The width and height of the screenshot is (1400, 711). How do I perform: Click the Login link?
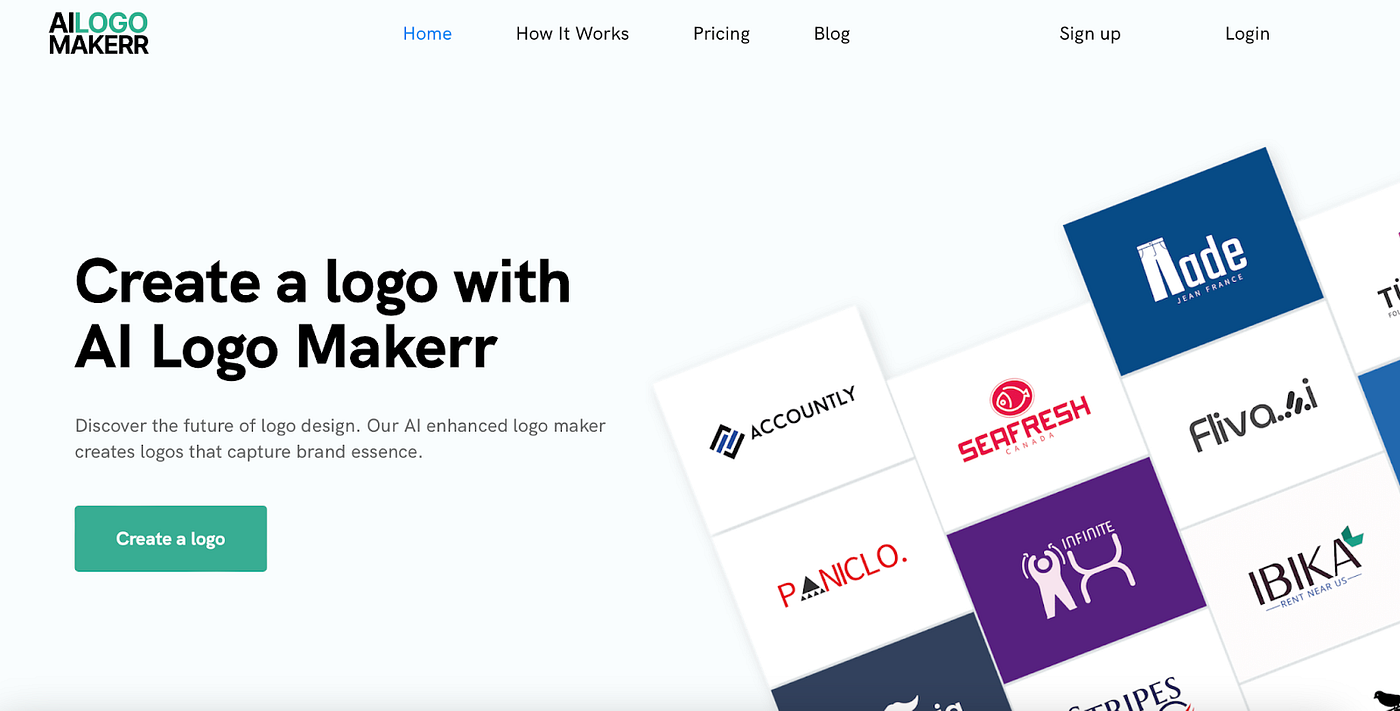(x=1247, y=33)
